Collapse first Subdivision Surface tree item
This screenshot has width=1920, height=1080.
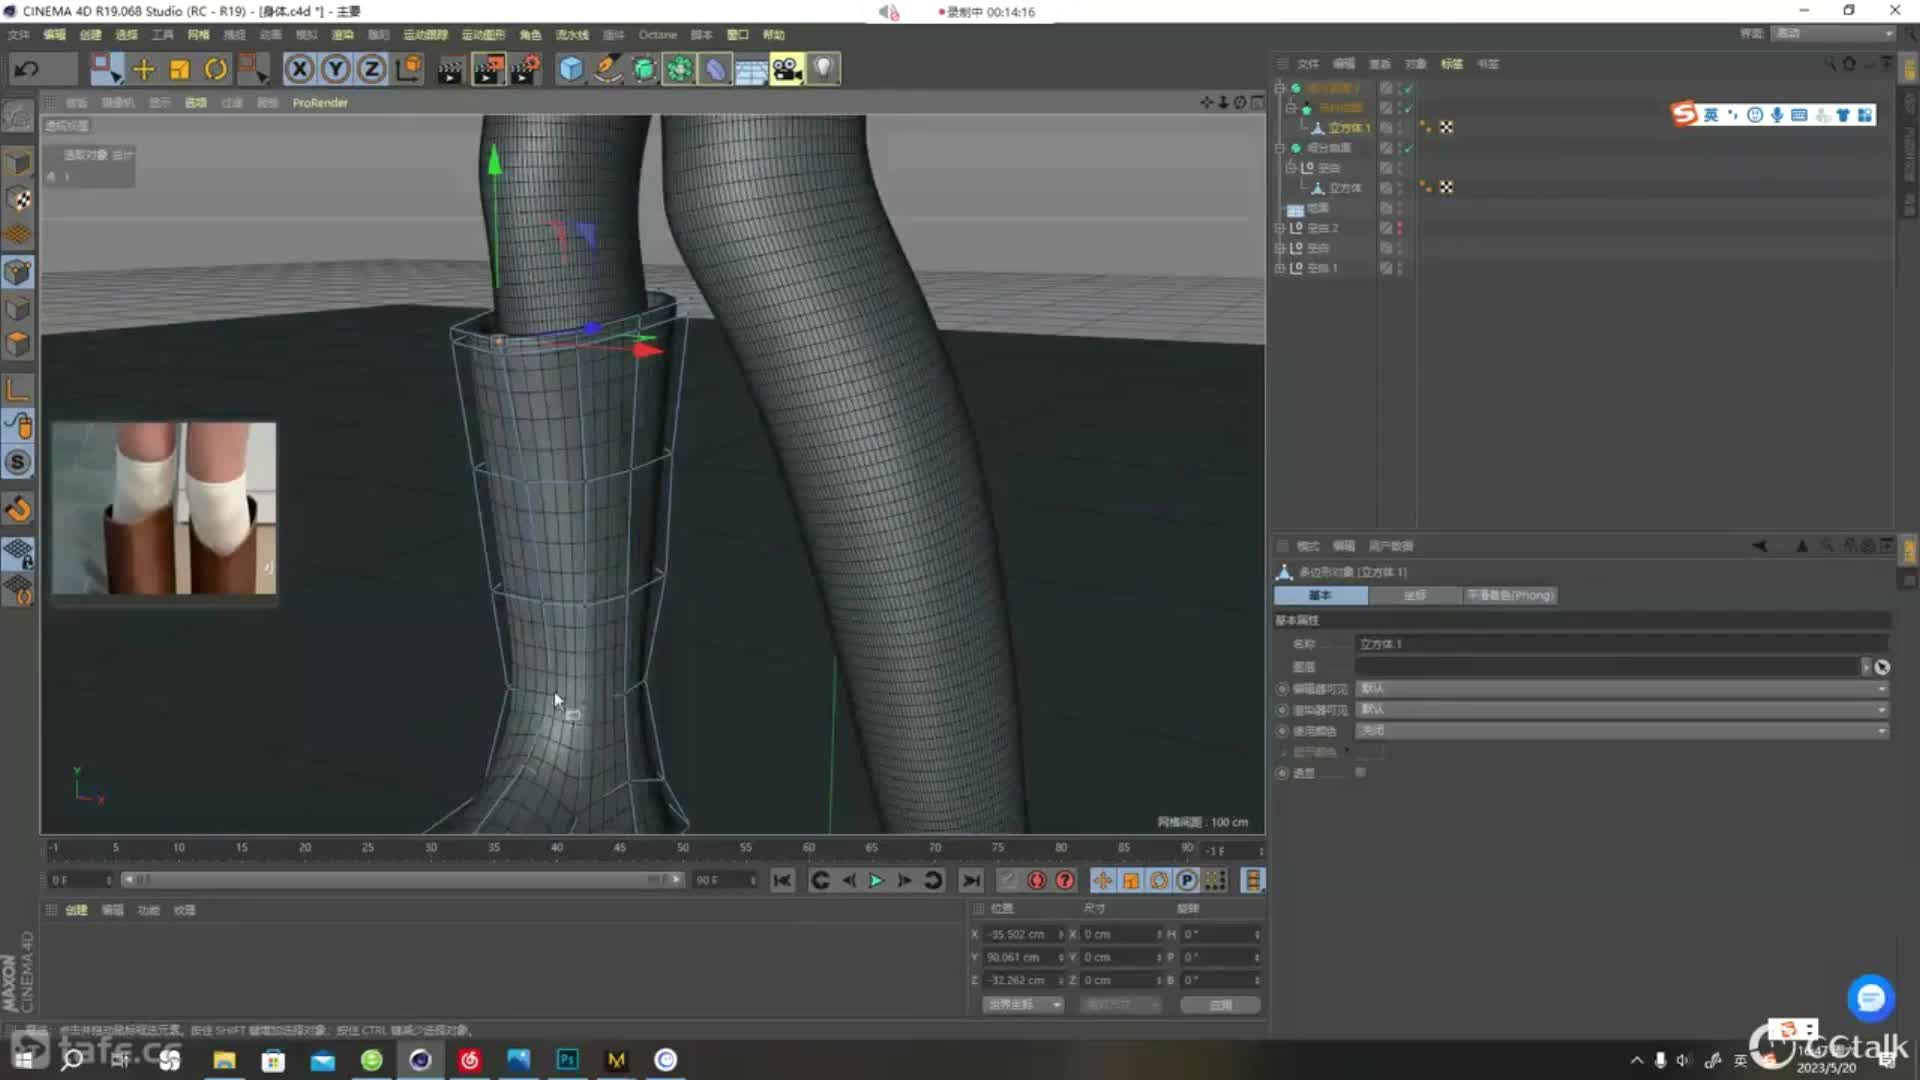1279,88
